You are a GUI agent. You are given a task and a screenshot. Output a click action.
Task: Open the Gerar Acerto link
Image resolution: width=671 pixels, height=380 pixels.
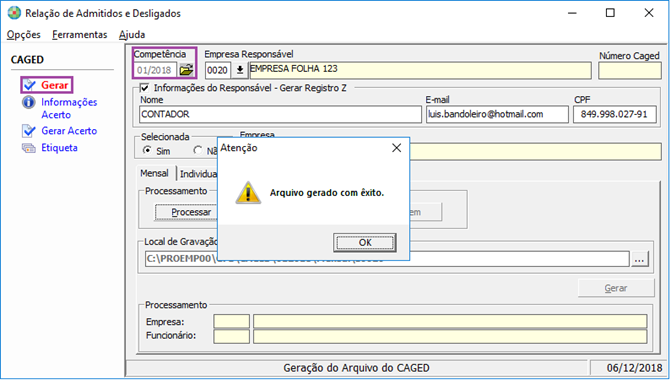click(69, 131)
